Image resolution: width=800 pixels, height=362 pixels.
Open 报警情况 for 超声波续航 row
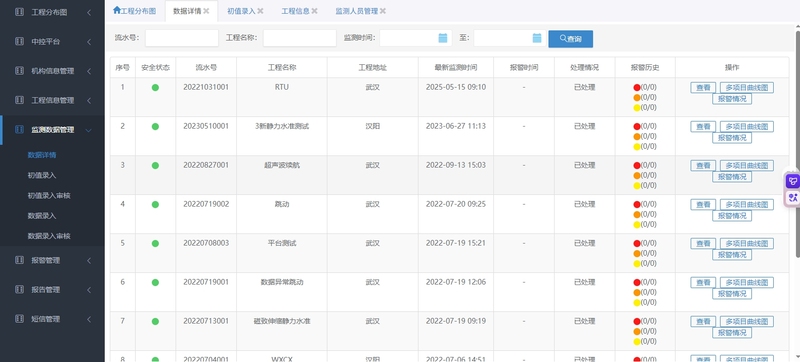coord(732,177)
